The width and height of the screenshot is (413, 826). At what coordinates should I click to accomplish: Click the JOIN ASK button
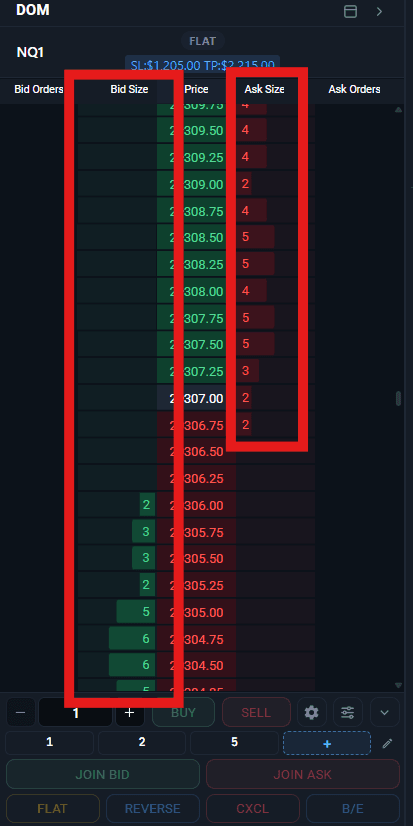point(302,774)
